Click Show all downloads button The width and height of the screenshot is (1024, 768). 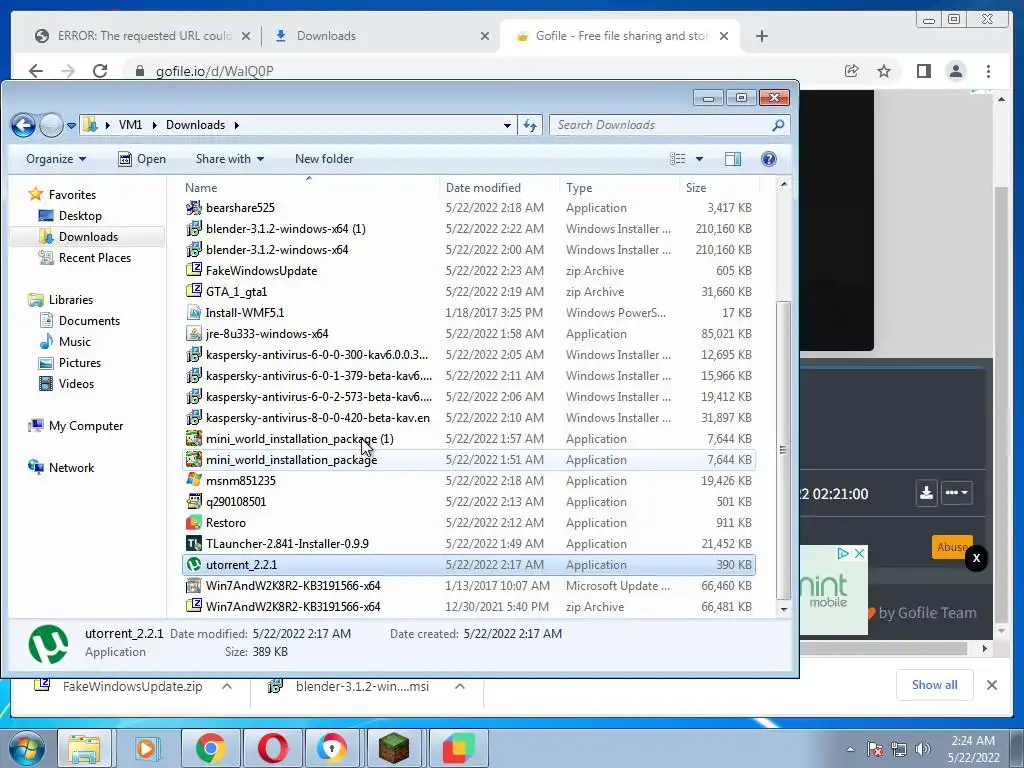click(x=935, y=684)
